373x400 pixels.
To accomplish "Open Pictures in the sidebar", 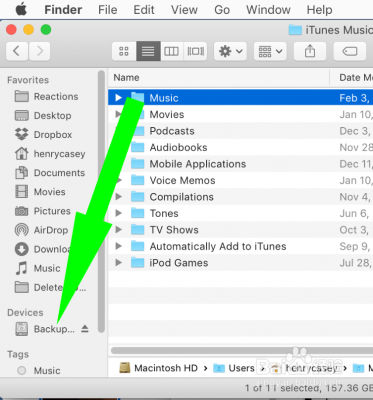I will tap(43, 211).
